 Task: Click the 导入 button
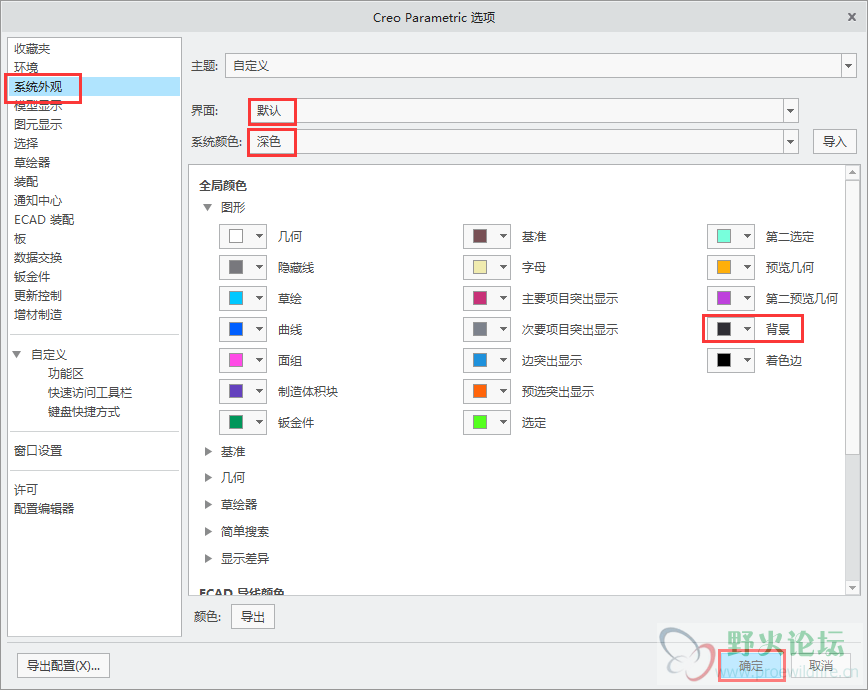point(835,142)
